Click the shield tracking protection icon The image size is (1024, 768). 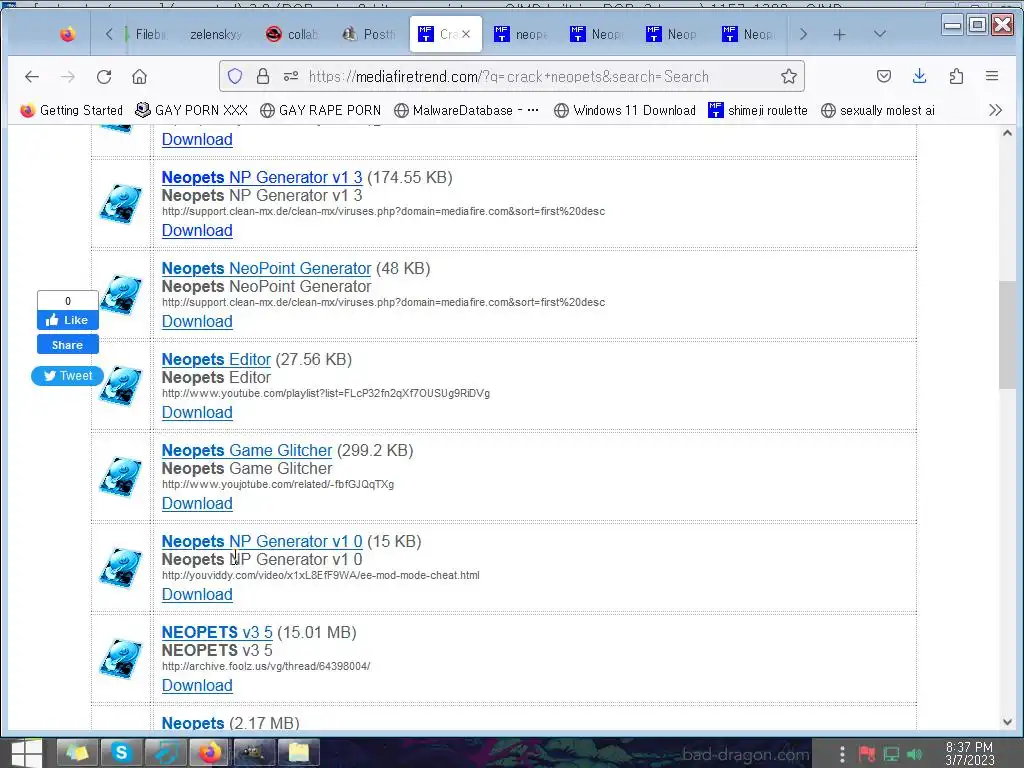[235, 76]
